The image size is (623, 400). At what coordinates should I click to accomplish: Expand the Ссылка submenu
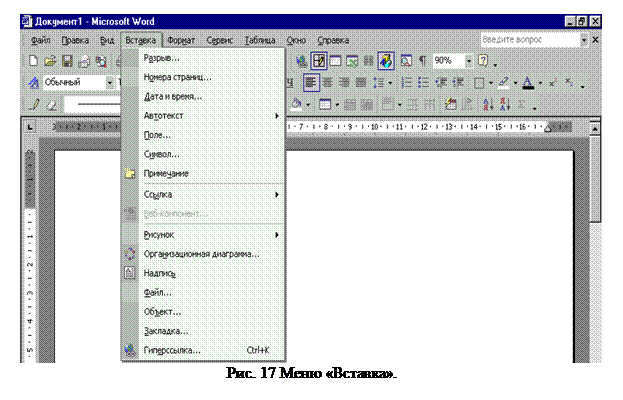point(211,195)
